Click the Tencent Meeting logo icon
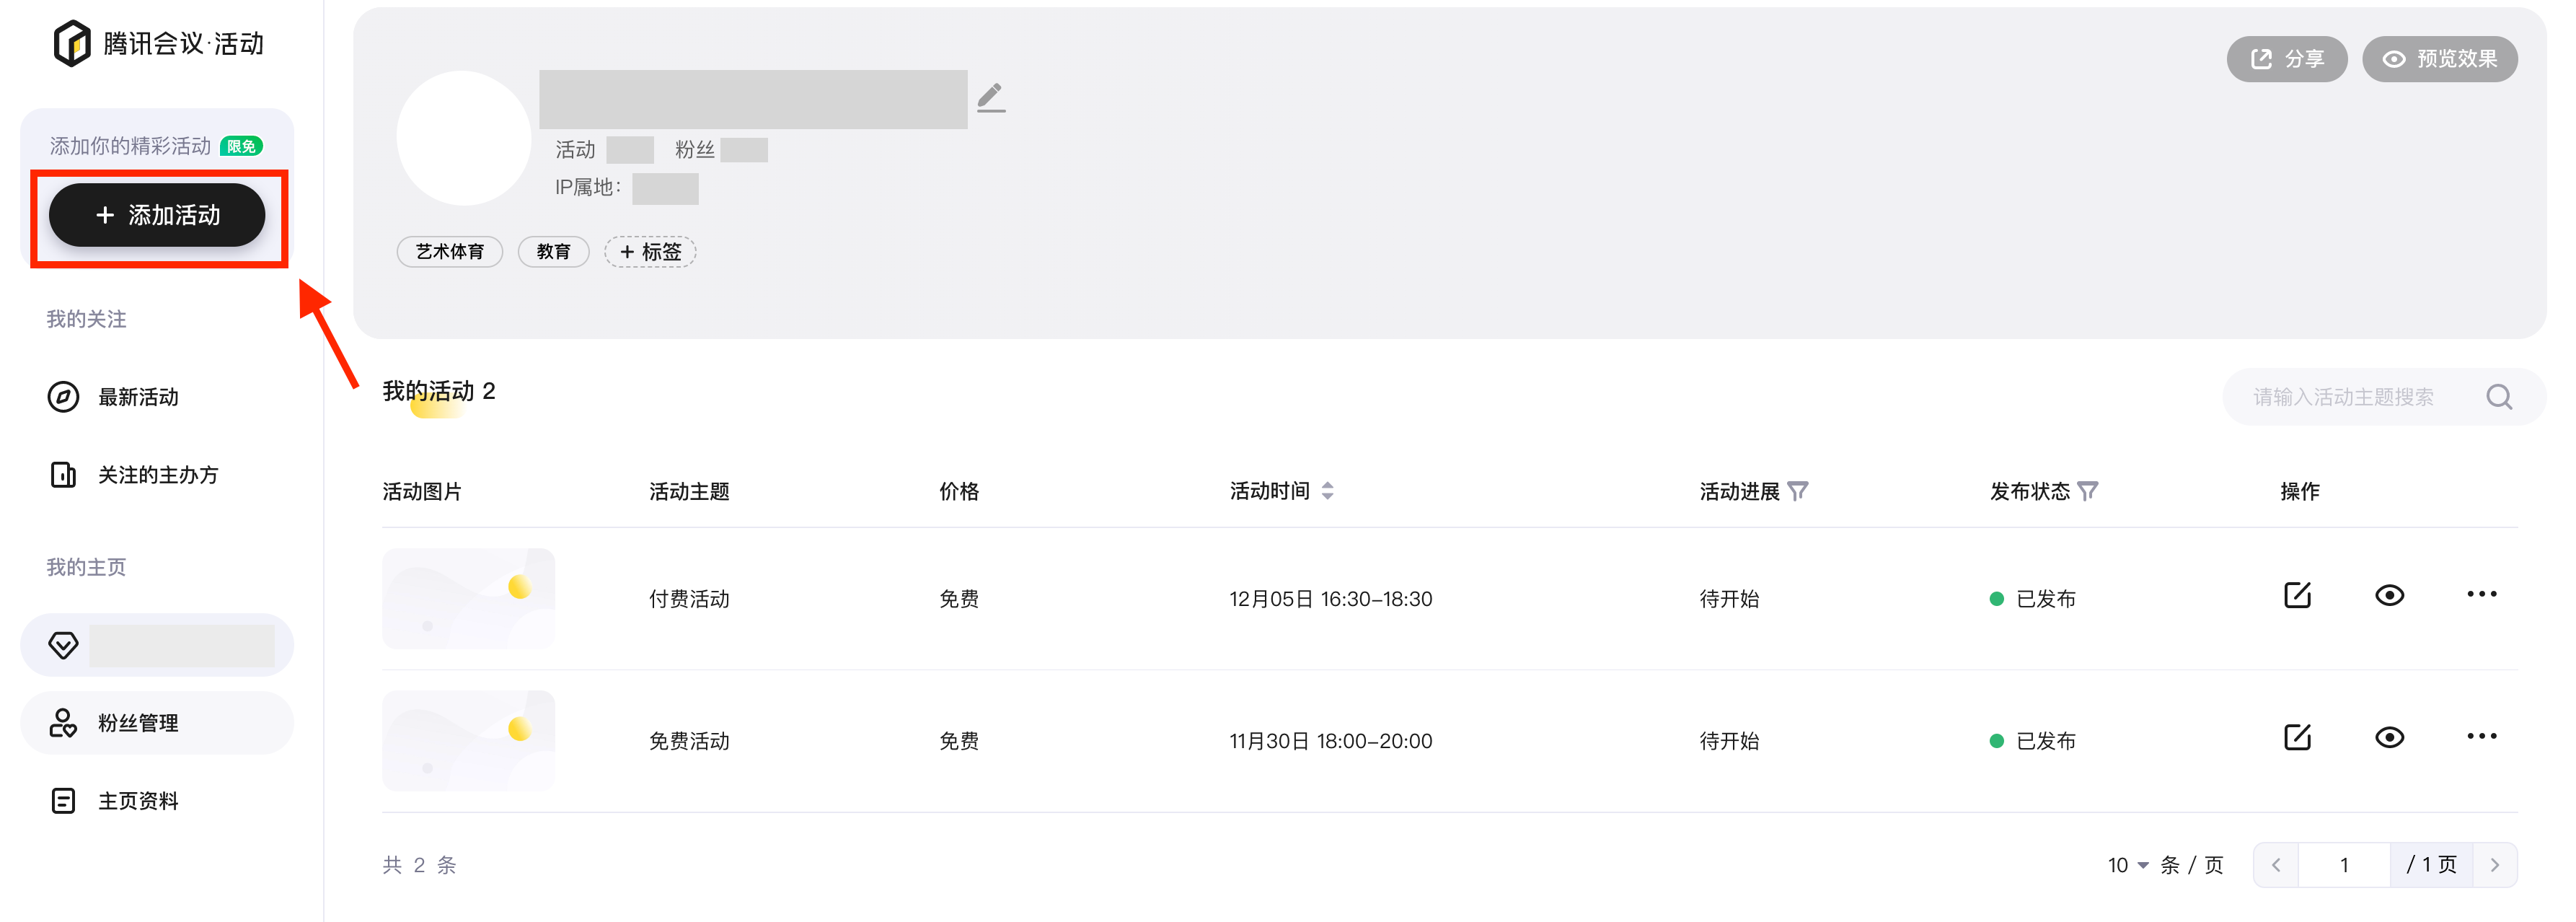The height and width of the screenshot is (922, 2576). pos(72,43)
